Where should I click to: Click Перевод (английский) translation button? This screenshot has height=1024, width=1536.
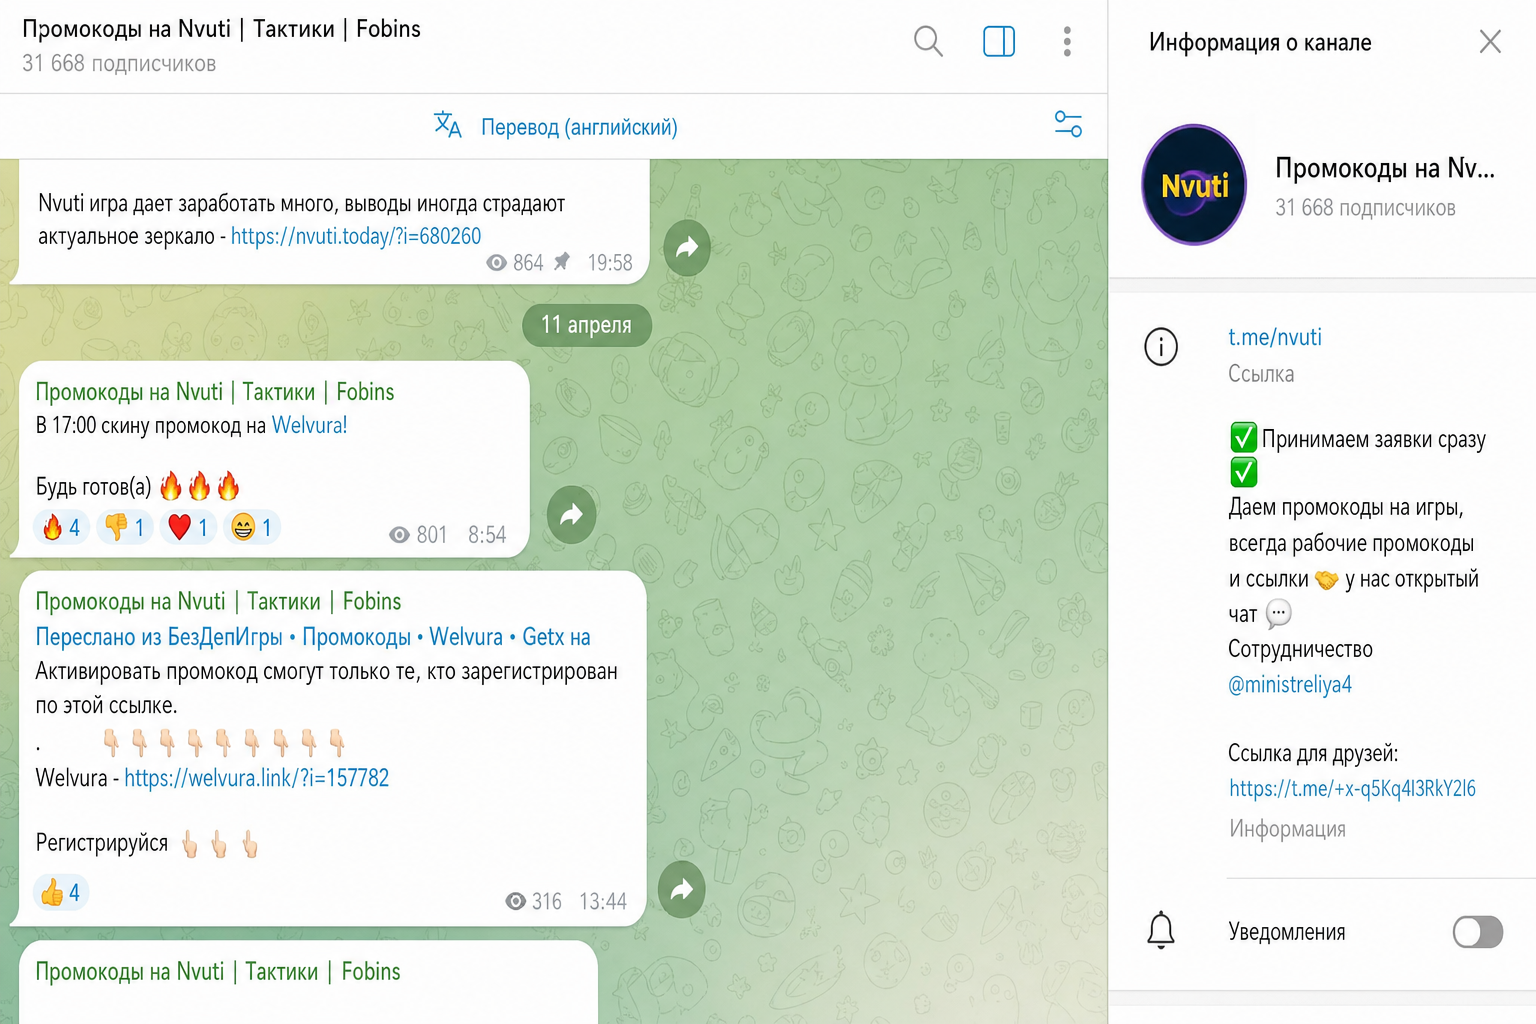(579, 127)
